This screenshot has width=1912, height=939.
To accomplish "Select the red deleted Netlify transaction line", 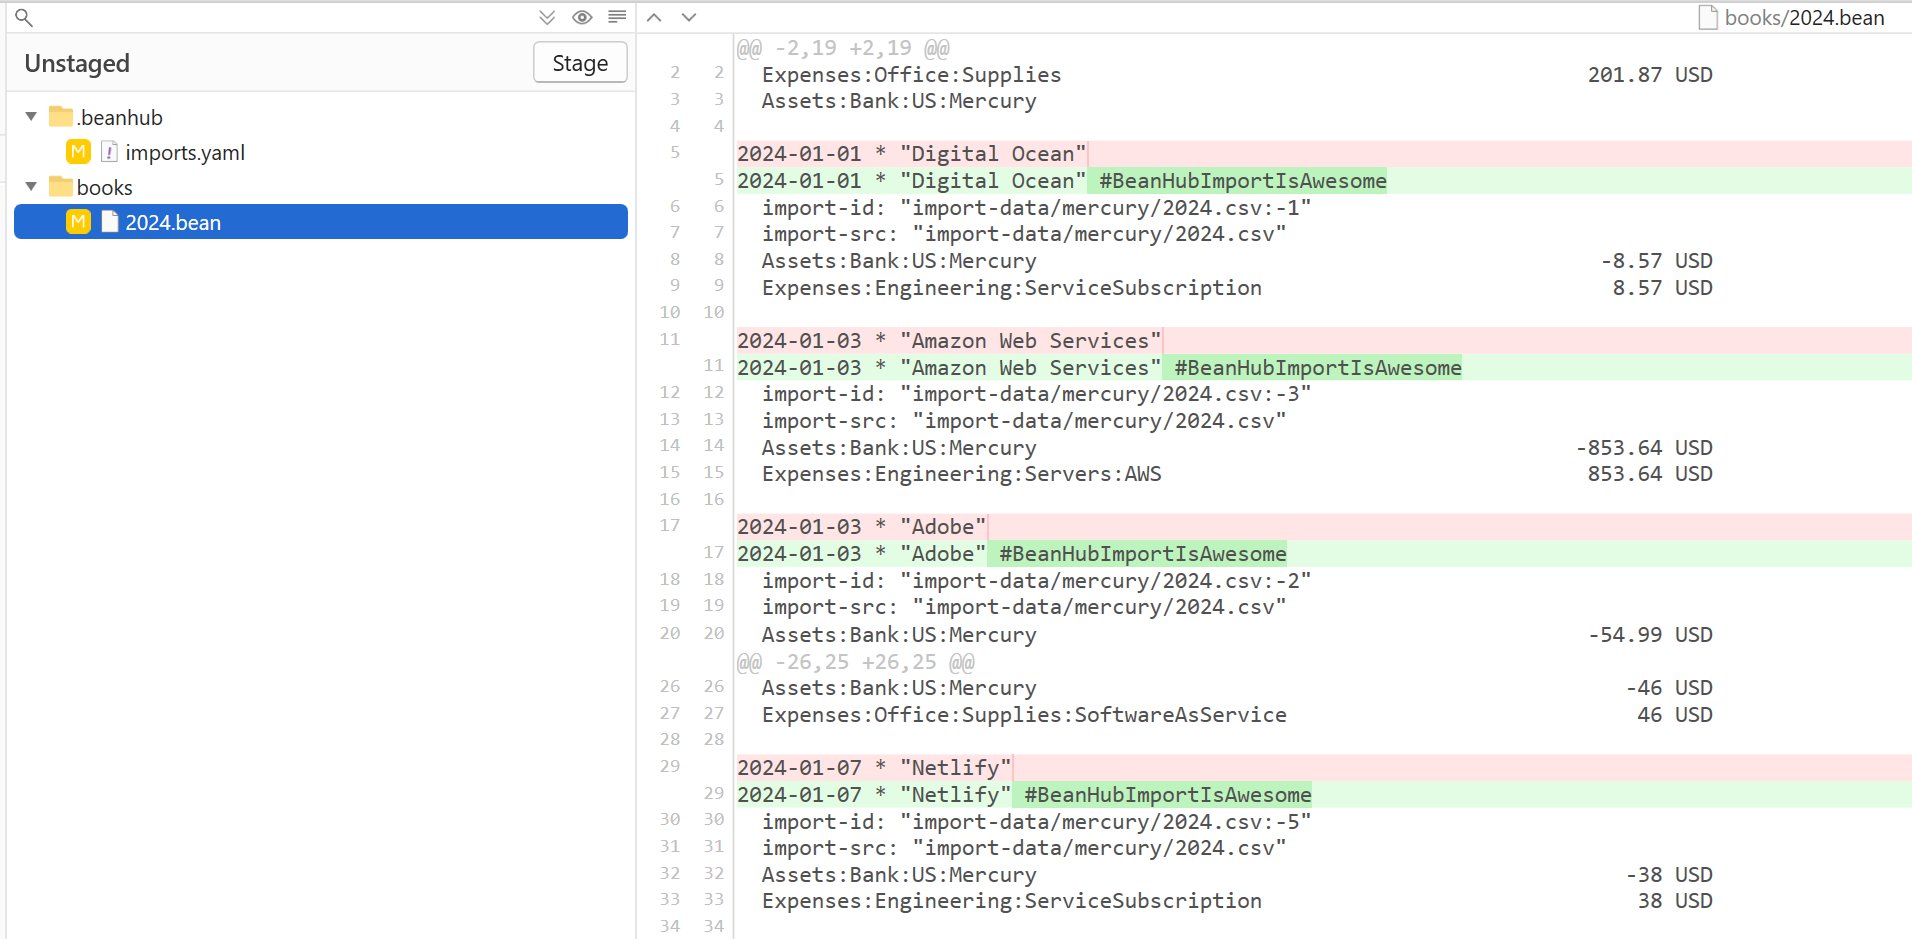I will coord(875,766).
